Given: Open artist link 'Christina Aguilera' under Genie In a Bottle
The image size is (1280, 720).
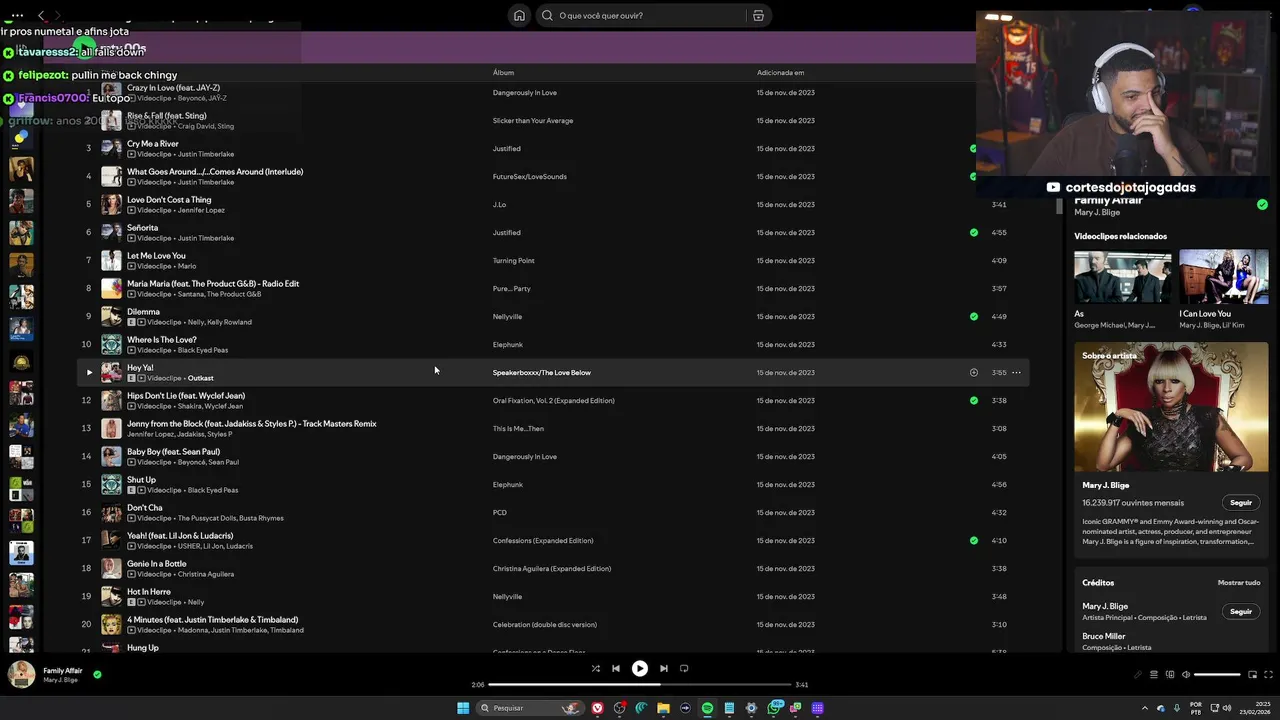Looking at the screenshot, I should click(206, 574).
